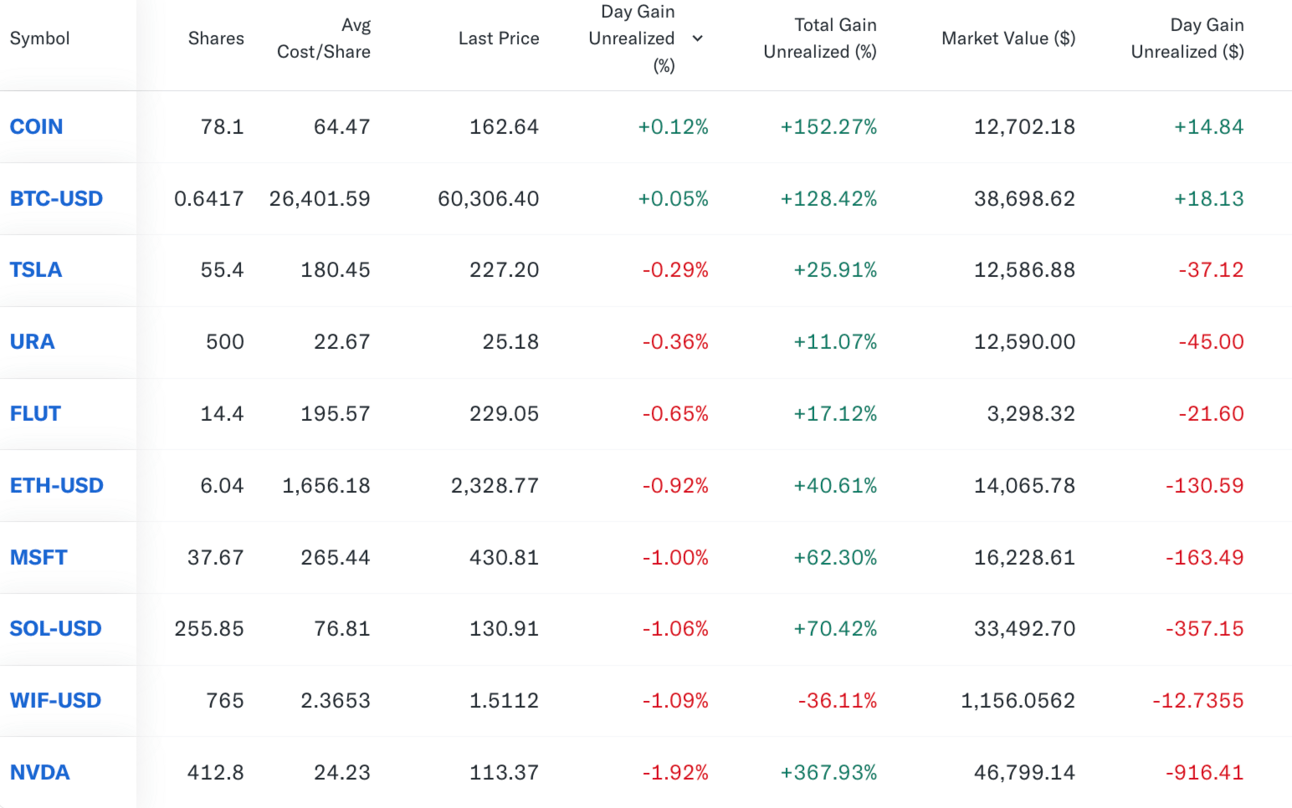Open the WIF-USD symbol link
The height and width of the screenshot is (808, 1292).
pos(55,701)
